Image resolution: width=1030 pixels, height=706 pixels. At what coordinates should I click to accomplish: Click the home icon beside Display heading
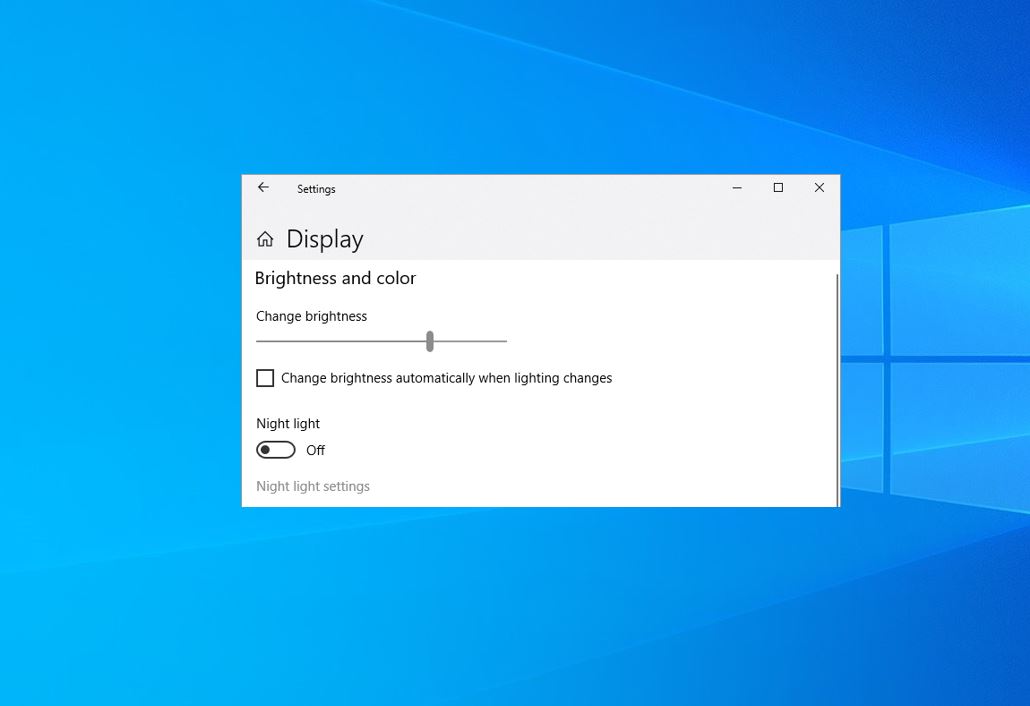(x=264, y=238)
